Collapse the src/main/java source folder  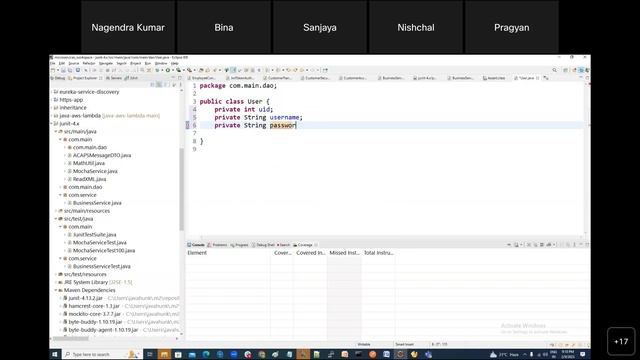click(56, 131)
